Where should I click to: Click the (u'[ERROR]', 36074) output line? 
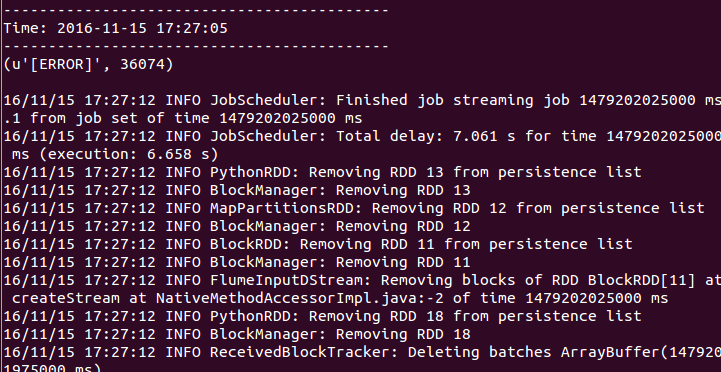(88, 64)
